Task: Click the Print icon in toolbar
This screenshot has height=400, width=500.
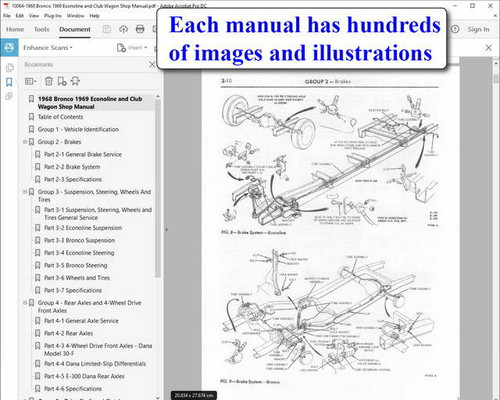Action: click(x=140, y=29)
